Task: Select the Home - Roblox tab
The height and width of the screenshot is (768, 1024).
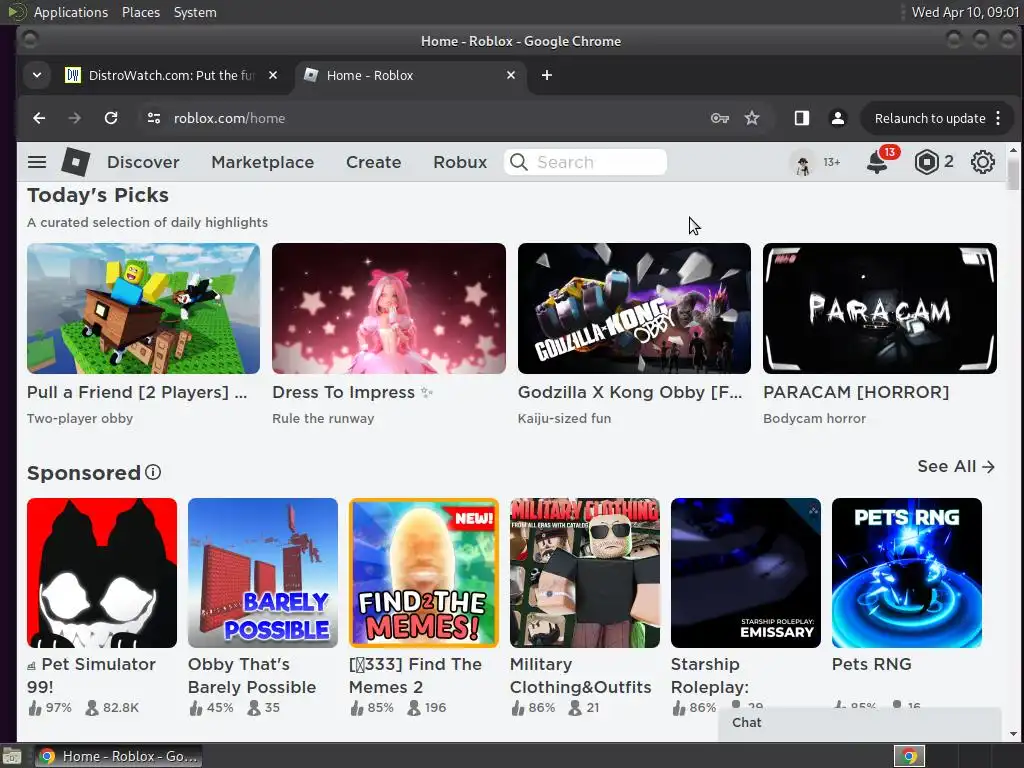Action: point(411,75)
